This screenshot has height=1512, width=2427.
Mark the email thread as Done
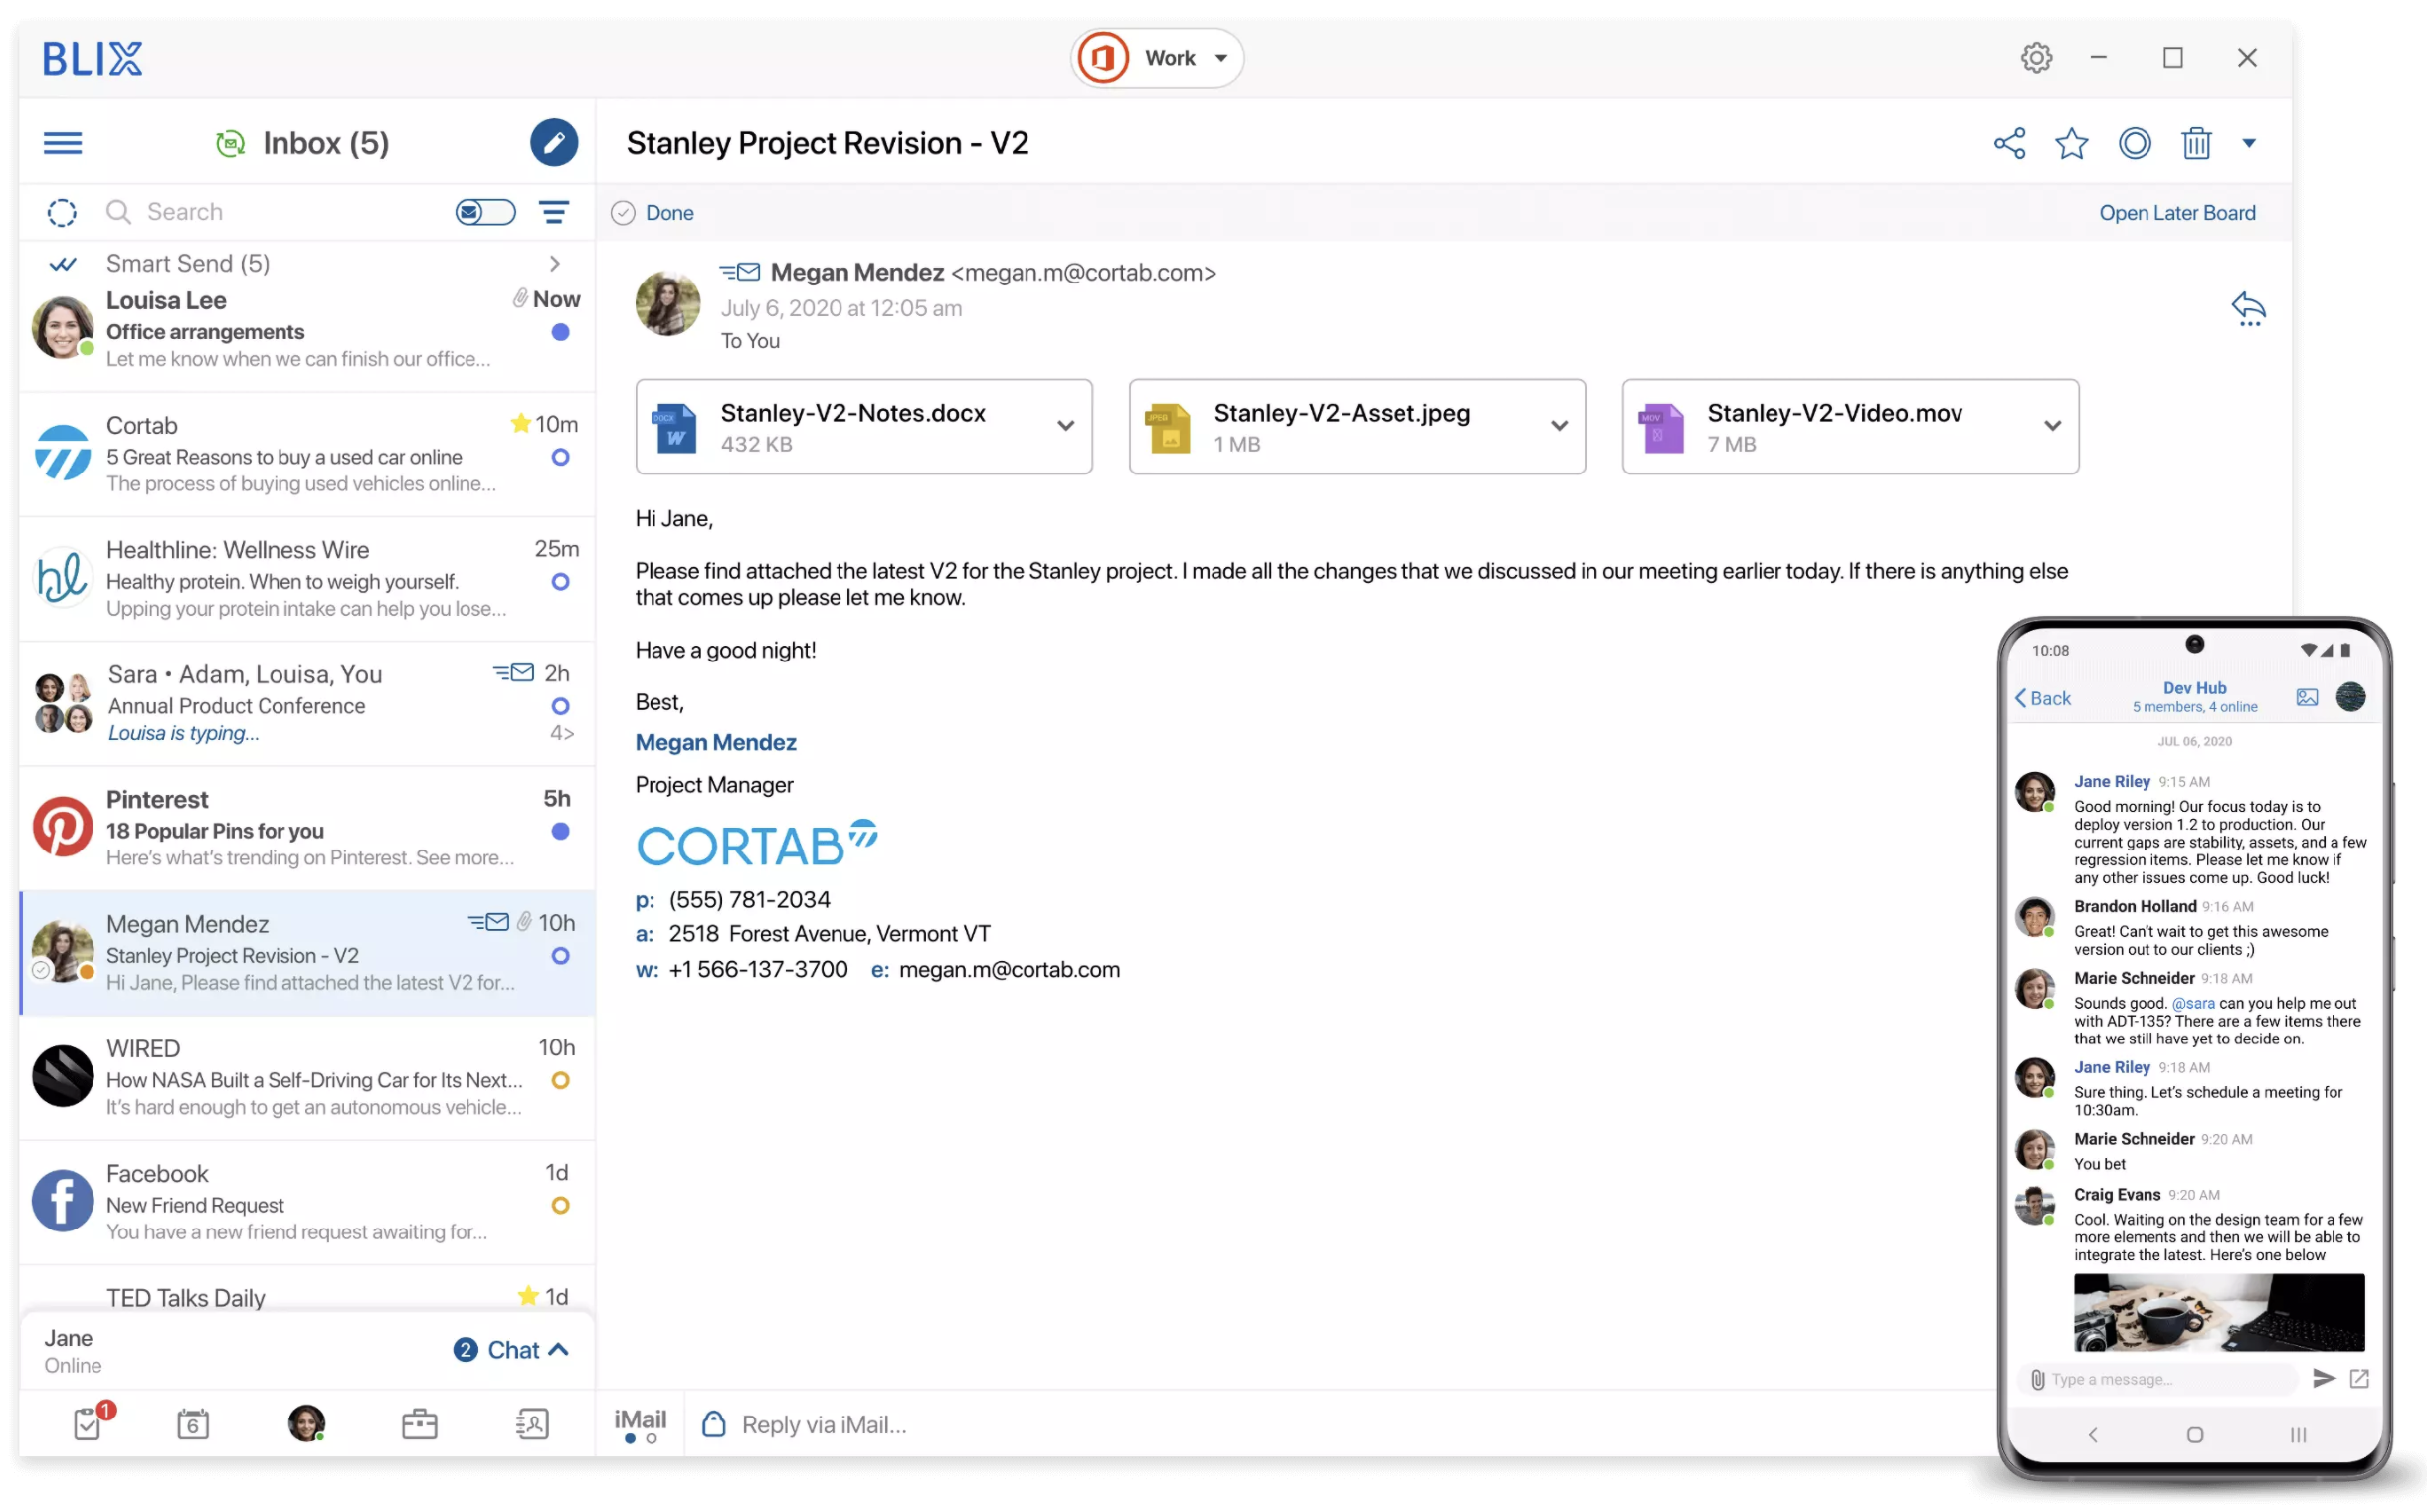pyautogui.click(x=652, y=212)
